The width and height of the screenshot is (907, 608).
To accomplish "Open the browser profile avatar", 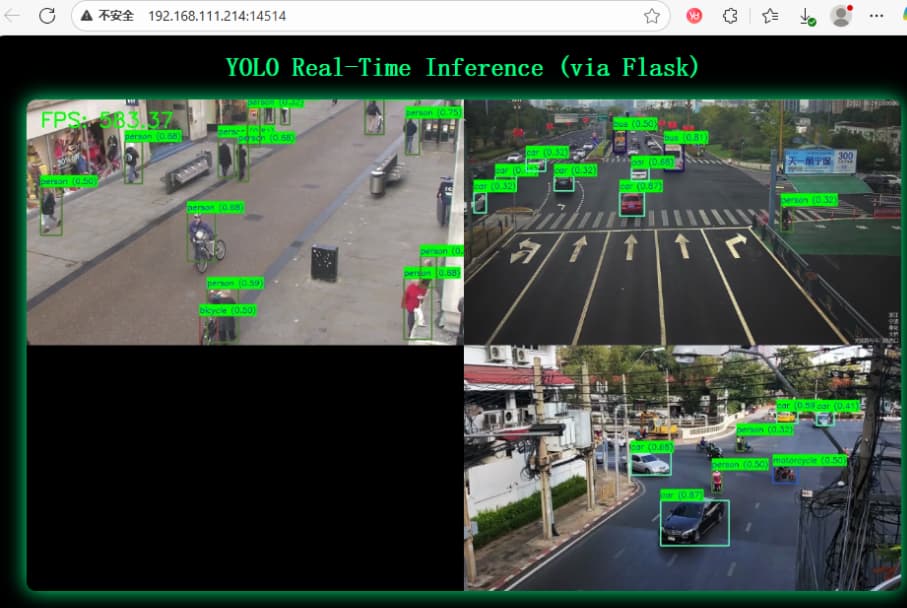I will 841,16.
